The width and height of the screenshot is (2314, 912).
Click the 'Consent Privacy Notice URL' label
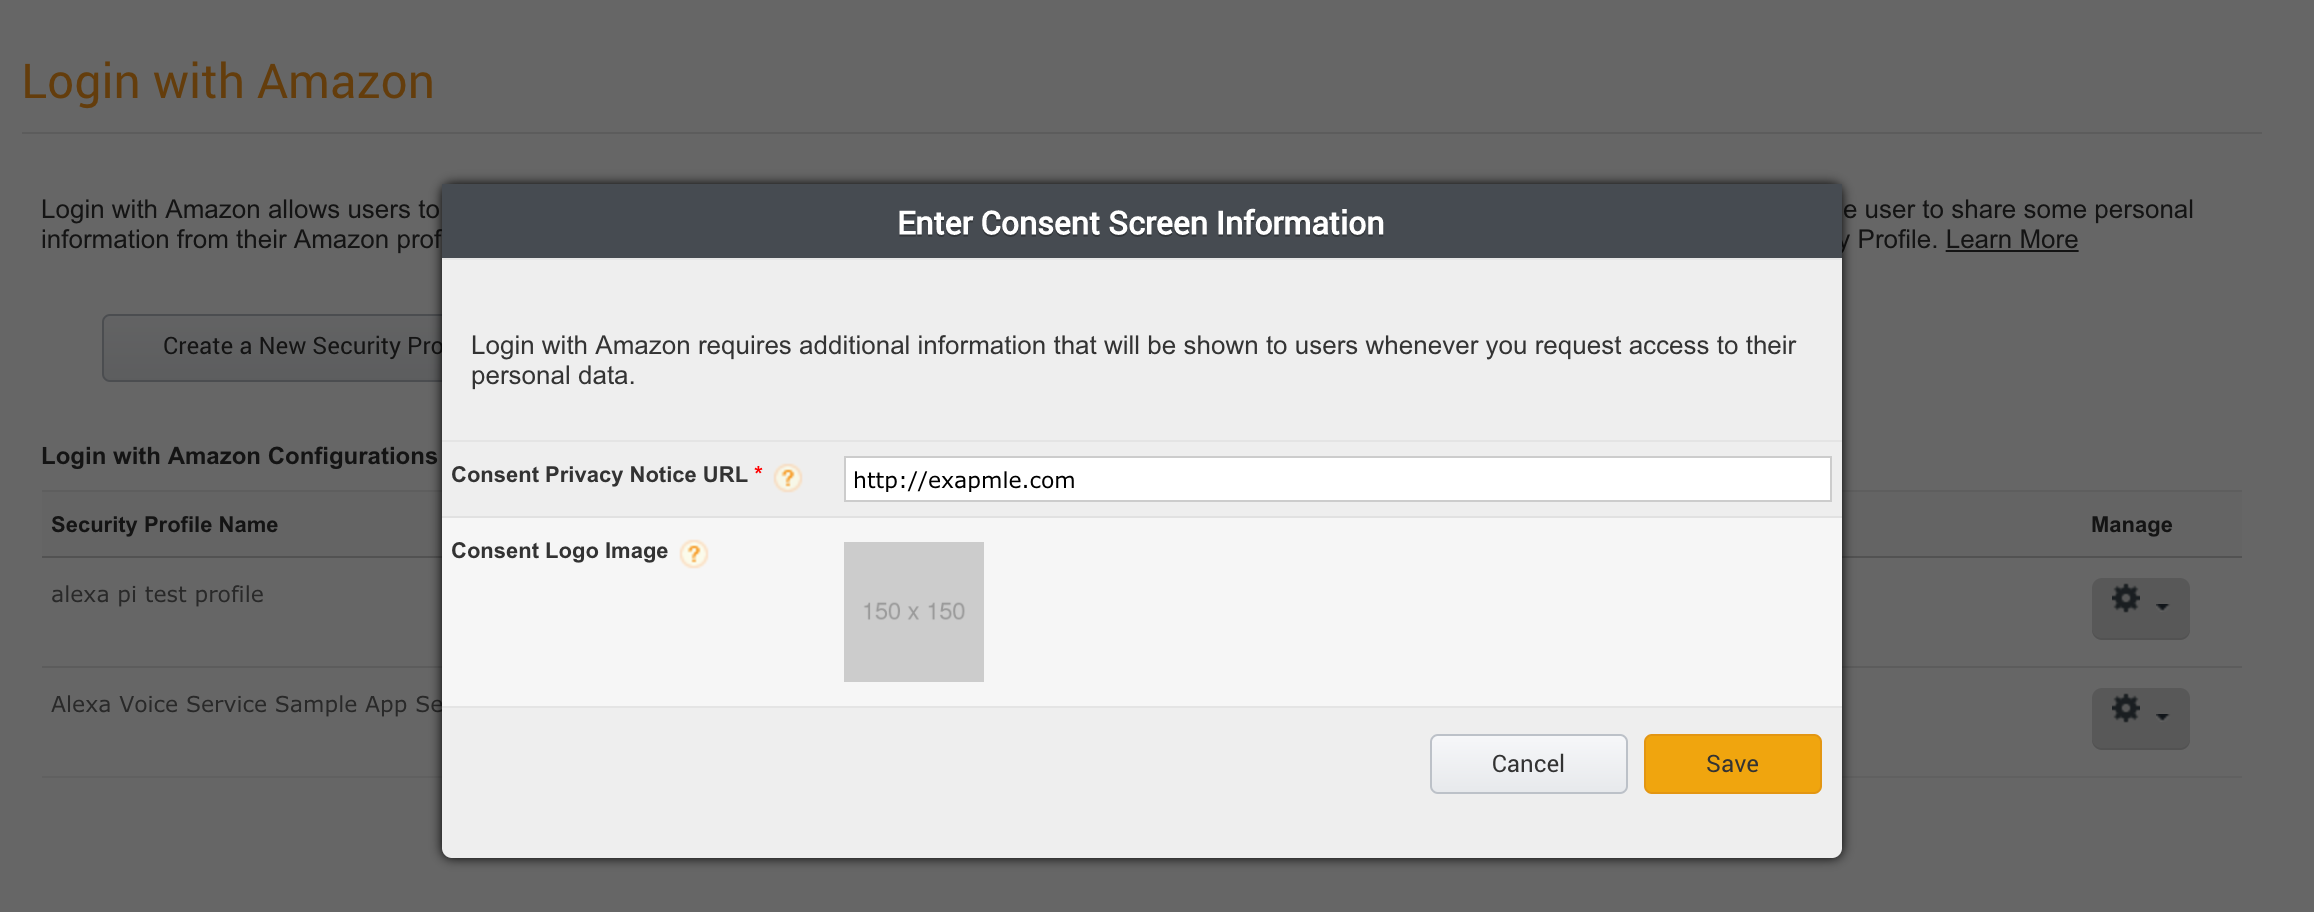[599, 475]
